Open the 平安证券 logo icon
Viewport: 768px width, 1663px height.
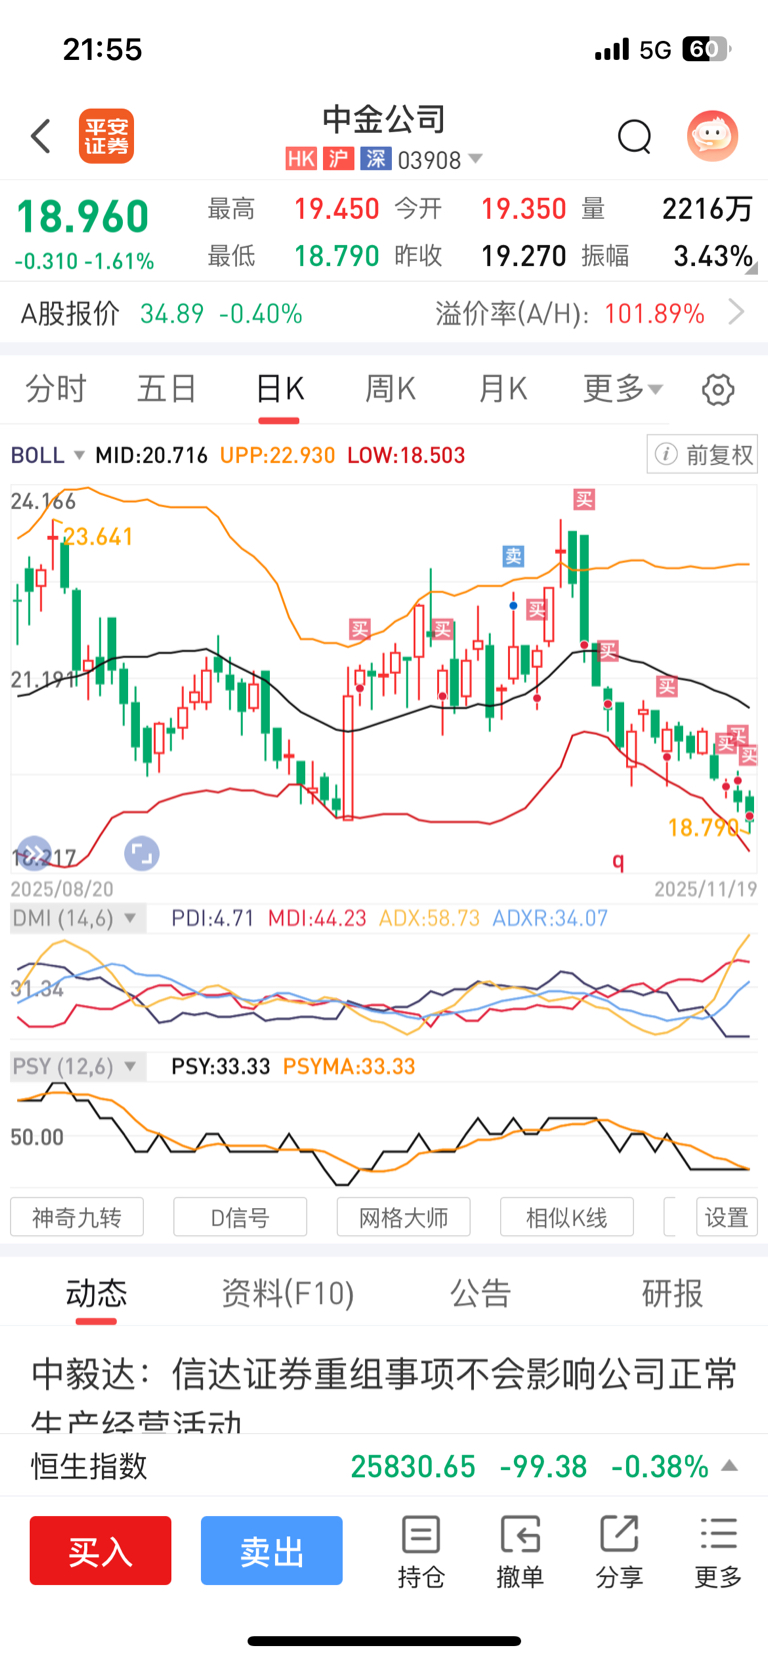(106, 136)
